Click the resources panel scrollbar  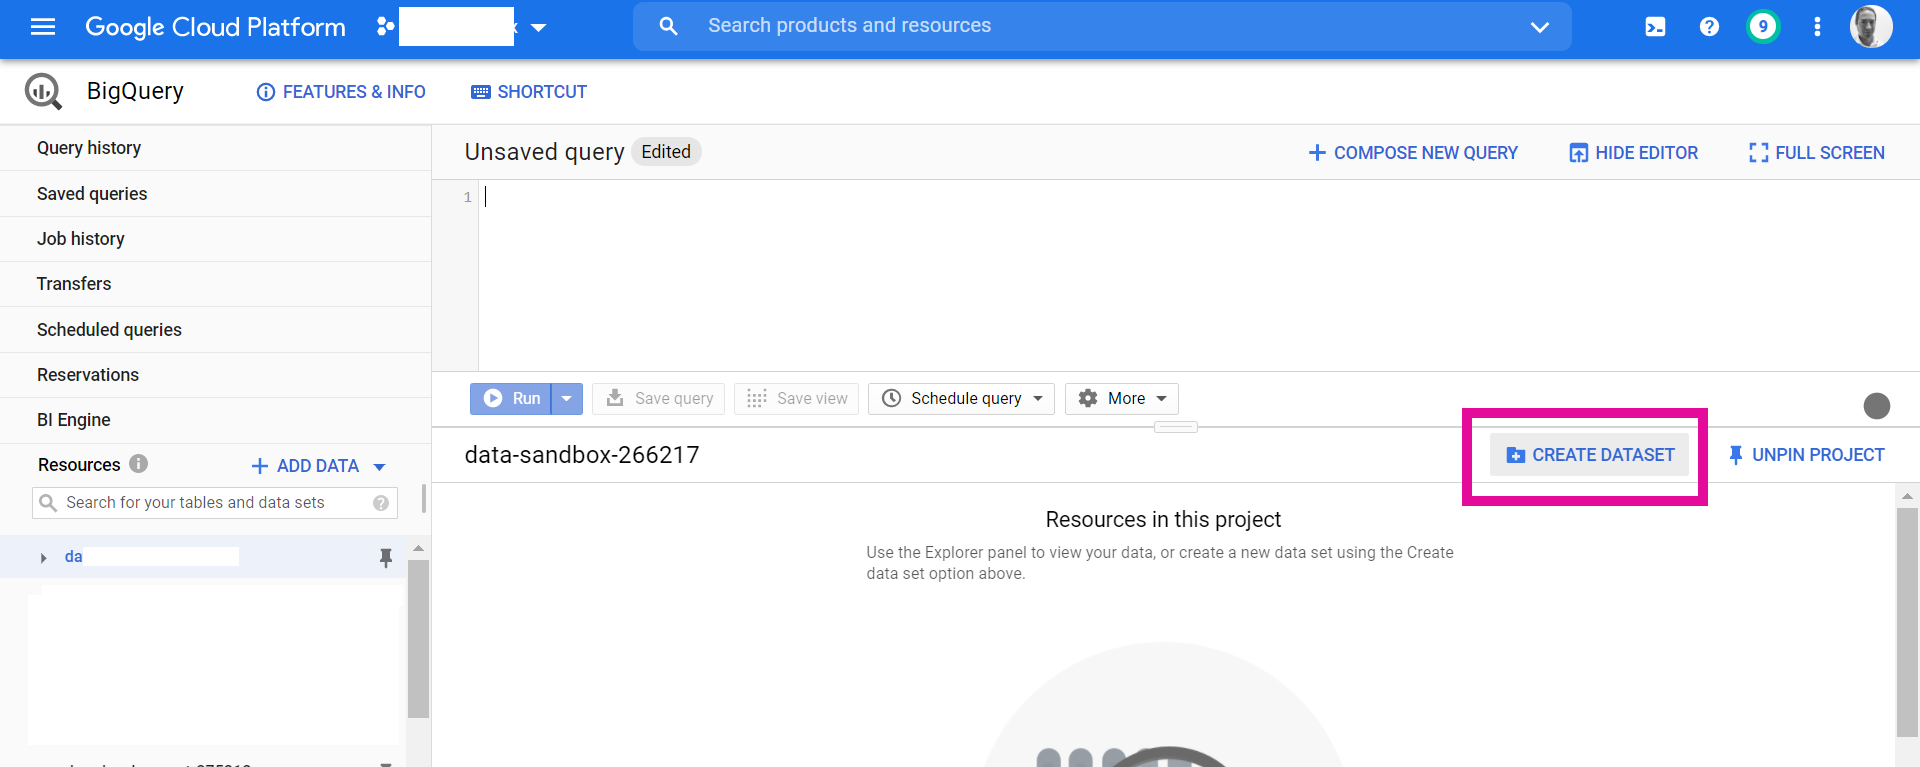coord(418,638)
